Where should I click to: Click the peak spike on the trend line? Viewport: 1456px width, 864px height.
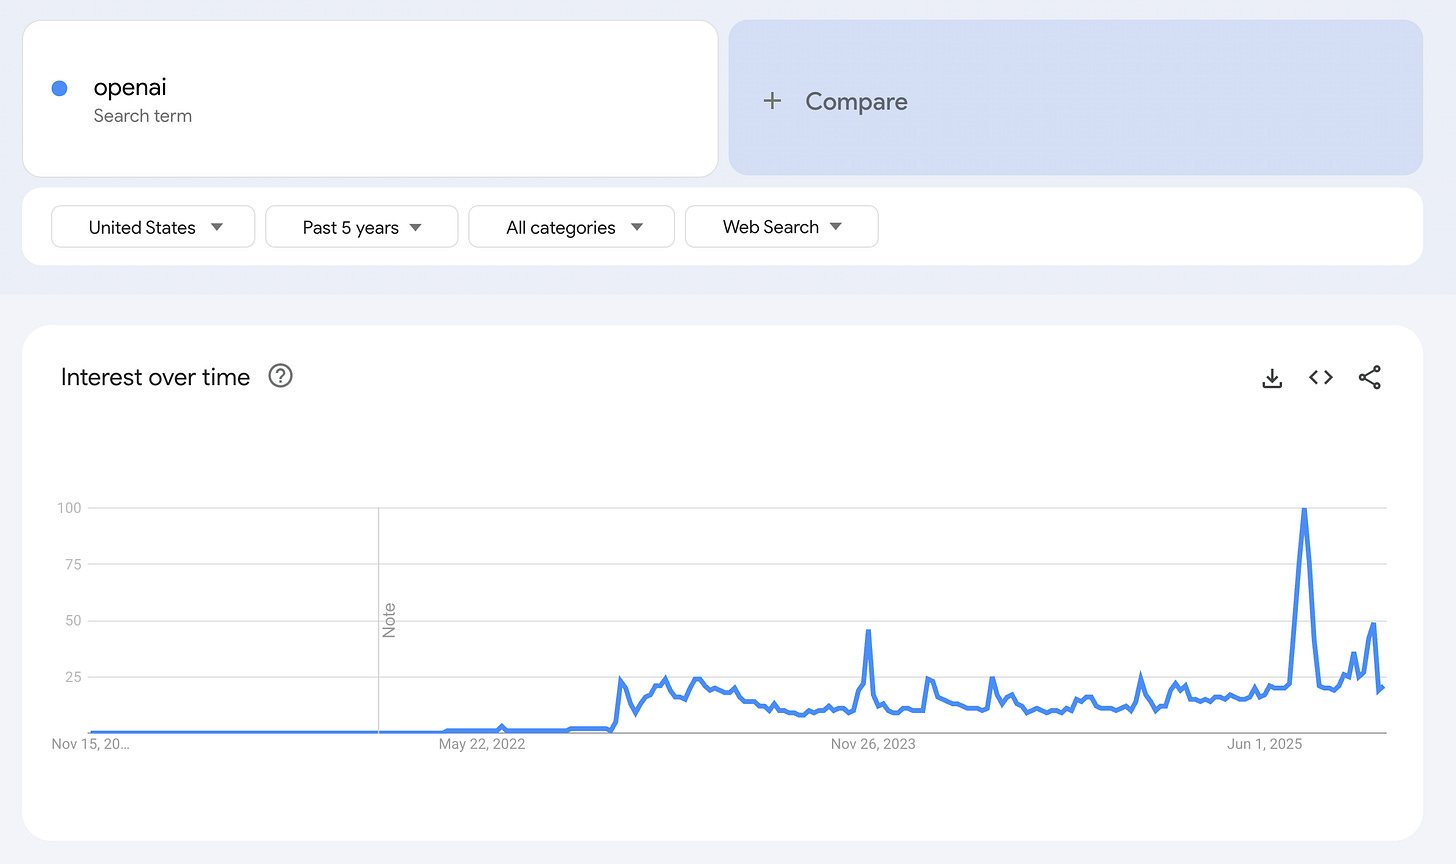coord(1305,510)
